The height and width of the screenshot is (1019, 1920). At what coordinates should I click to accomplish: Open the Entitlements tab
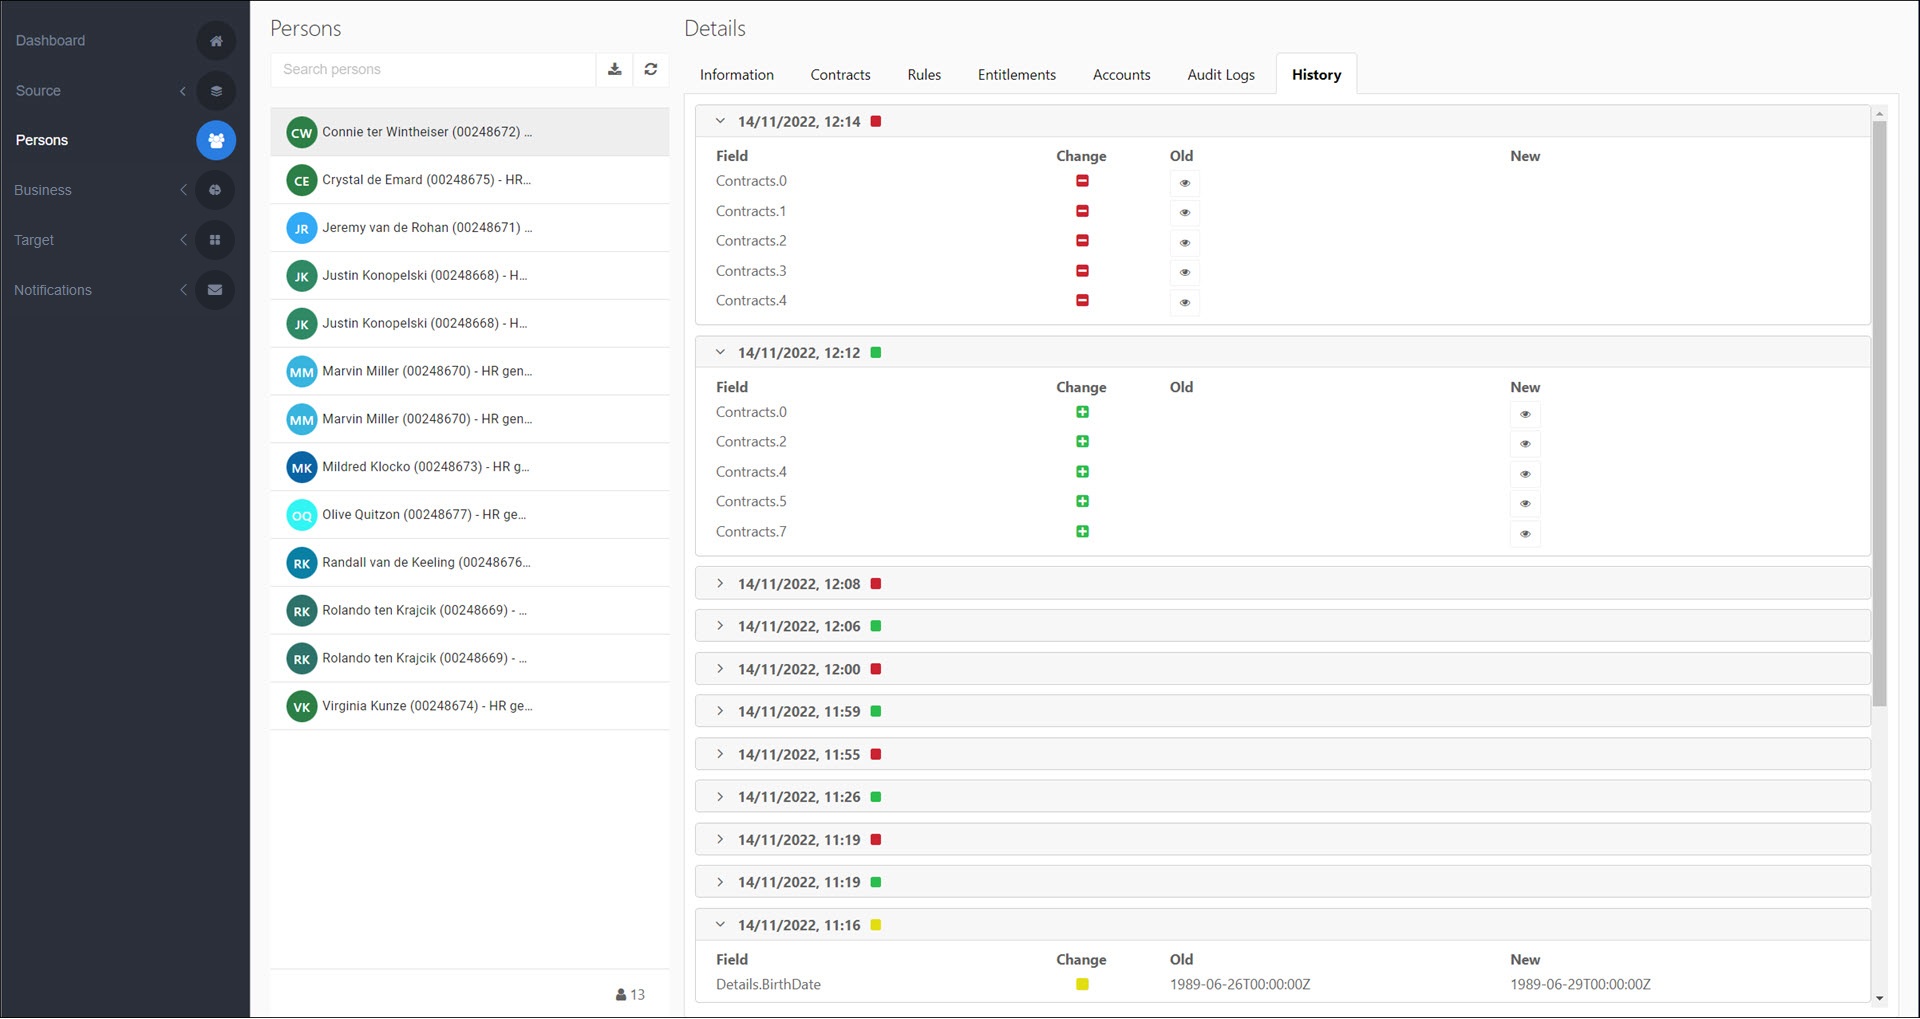[1017, 75]
